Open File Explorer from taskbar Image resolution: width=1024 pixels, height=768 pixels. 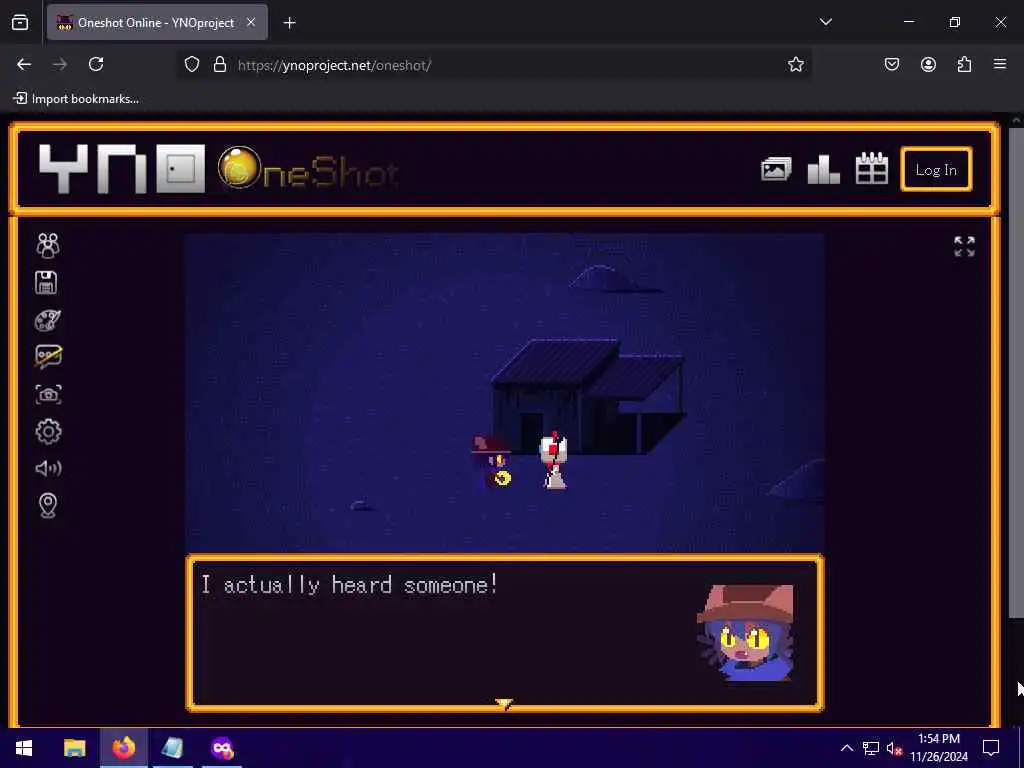(74, 748)
